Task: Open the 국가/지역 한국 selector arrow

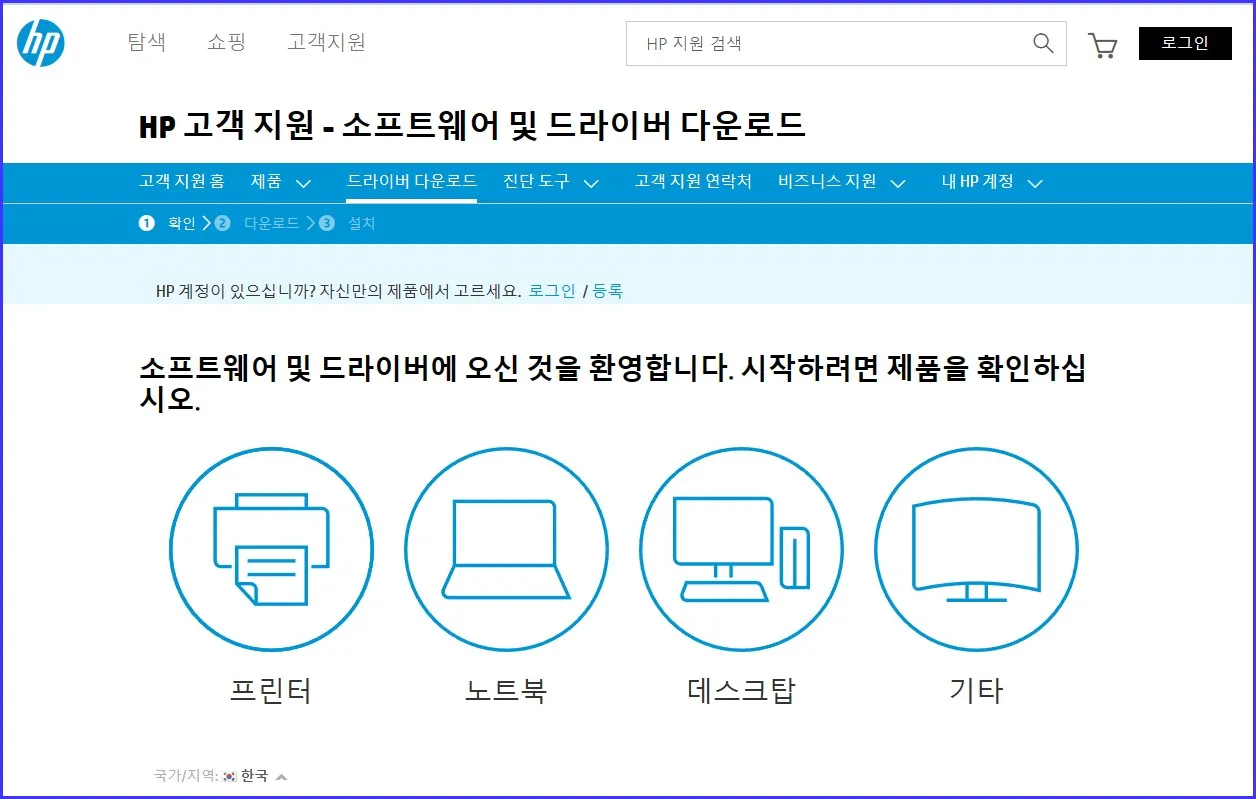Action: coord(281,777)
